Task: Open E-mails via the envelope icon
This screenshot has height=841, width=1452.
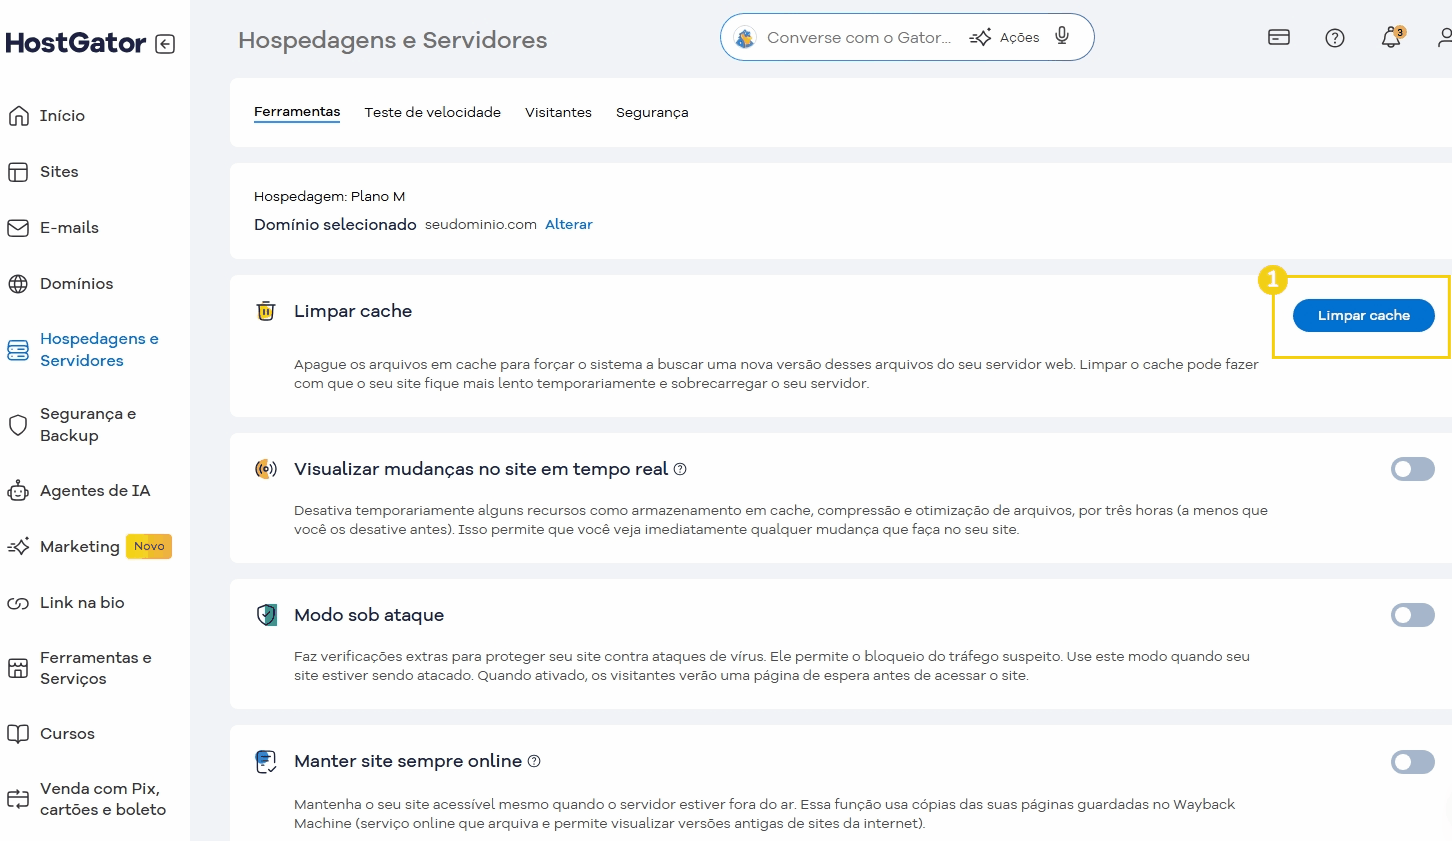Action: pos(17,227)
